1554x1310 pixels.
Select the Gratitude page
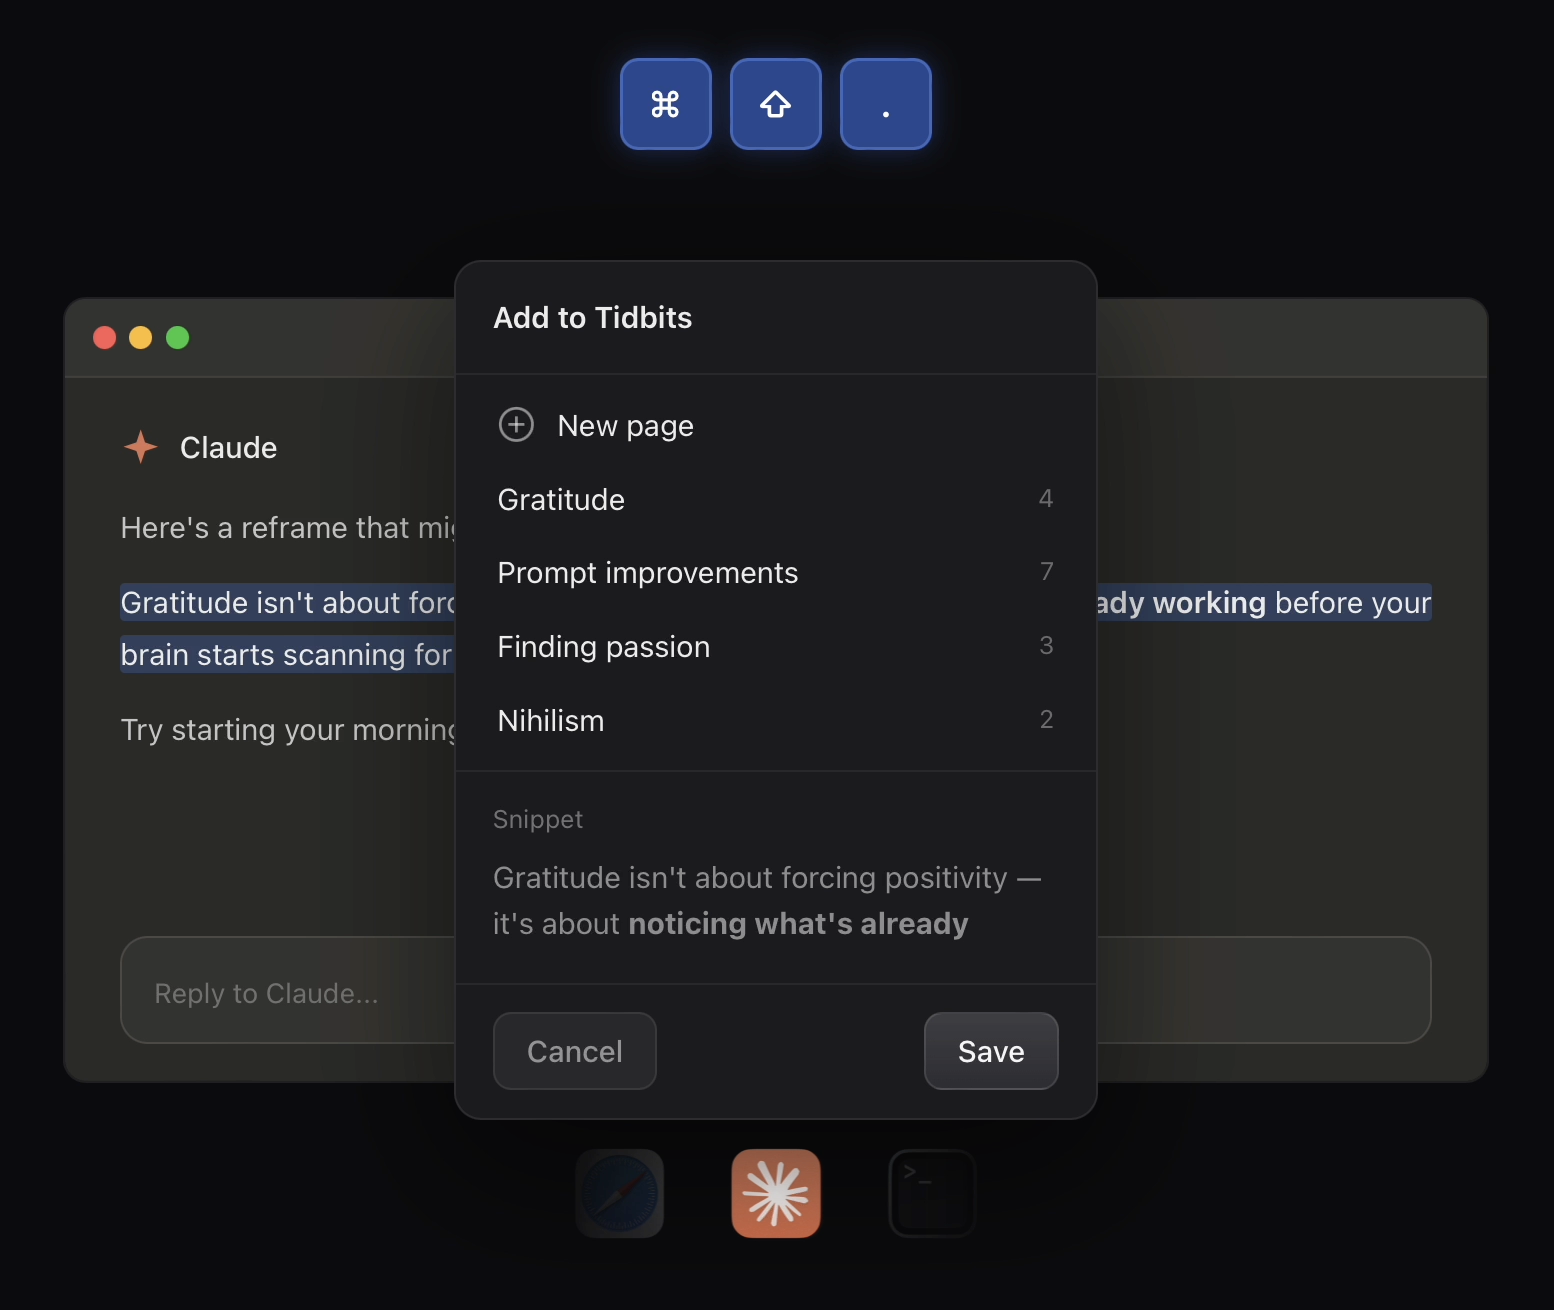click(776, 499)
